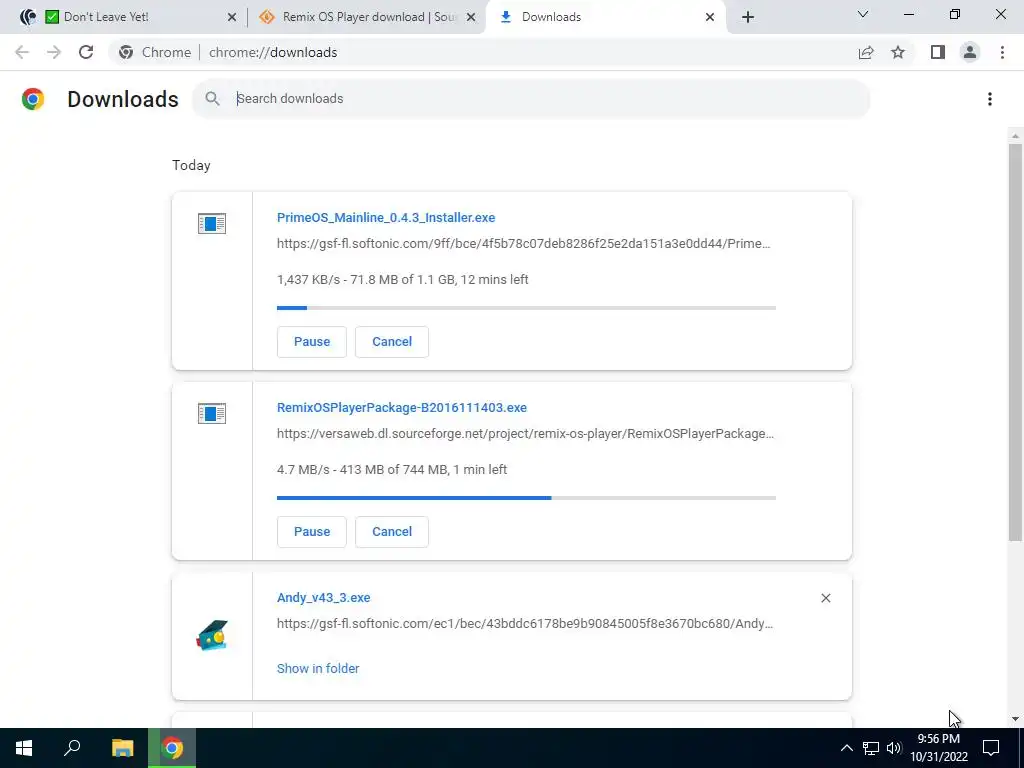Open the Chrome profile avatar
Viewport: 1024px width, 768px height.
970,52
